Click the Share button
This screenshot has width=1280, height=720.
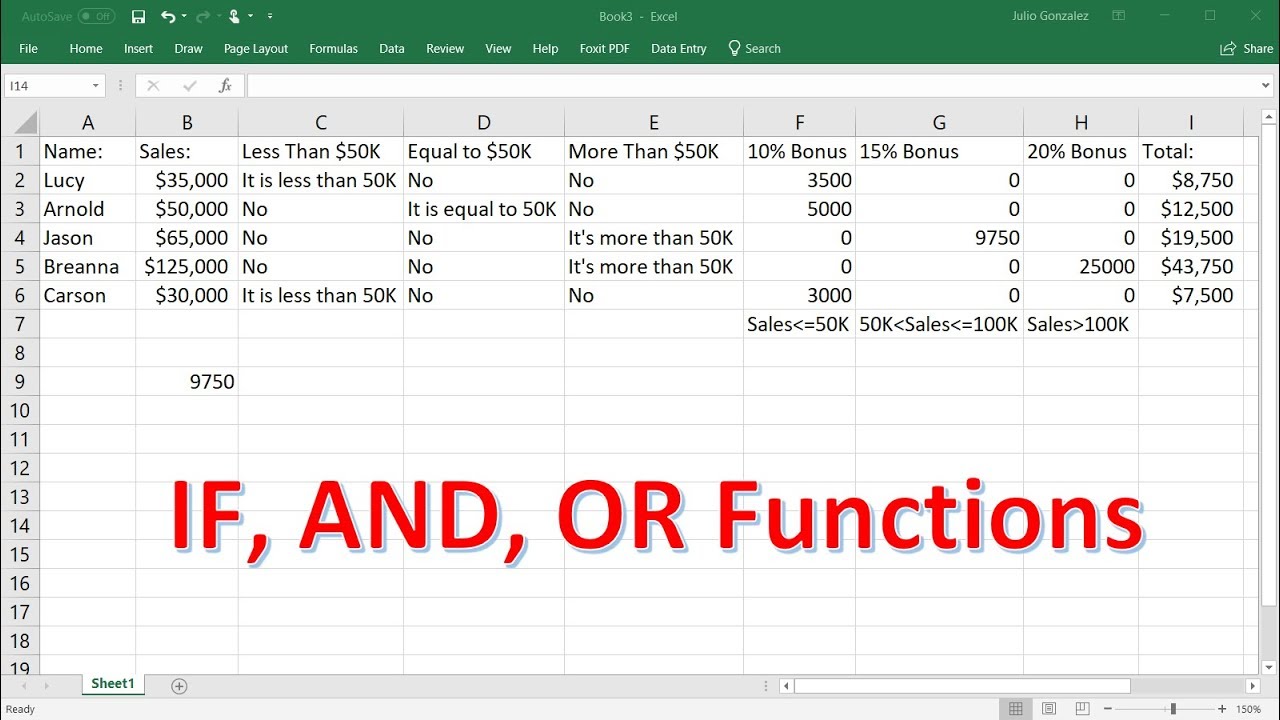(x=1245, y=48)
